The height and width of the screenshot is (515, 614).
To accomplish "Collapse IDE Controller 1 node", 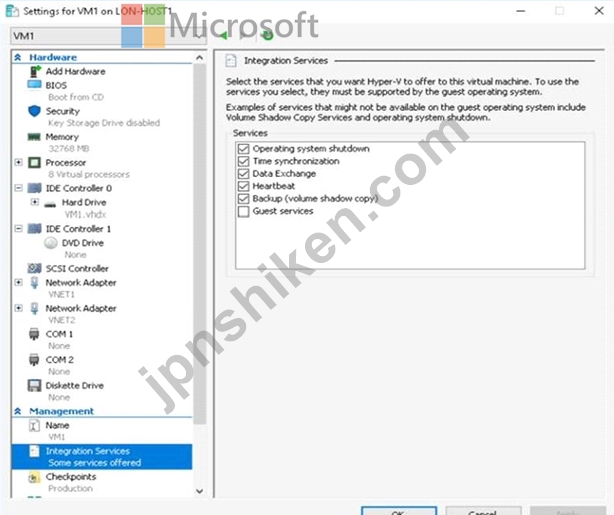I will (18, 228).
